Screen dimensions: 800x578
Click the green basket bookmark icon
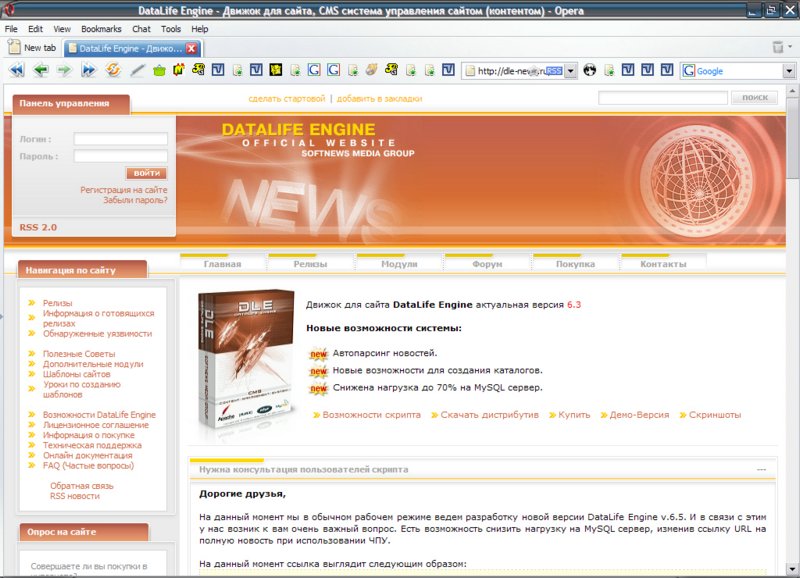tap(159, 70)
